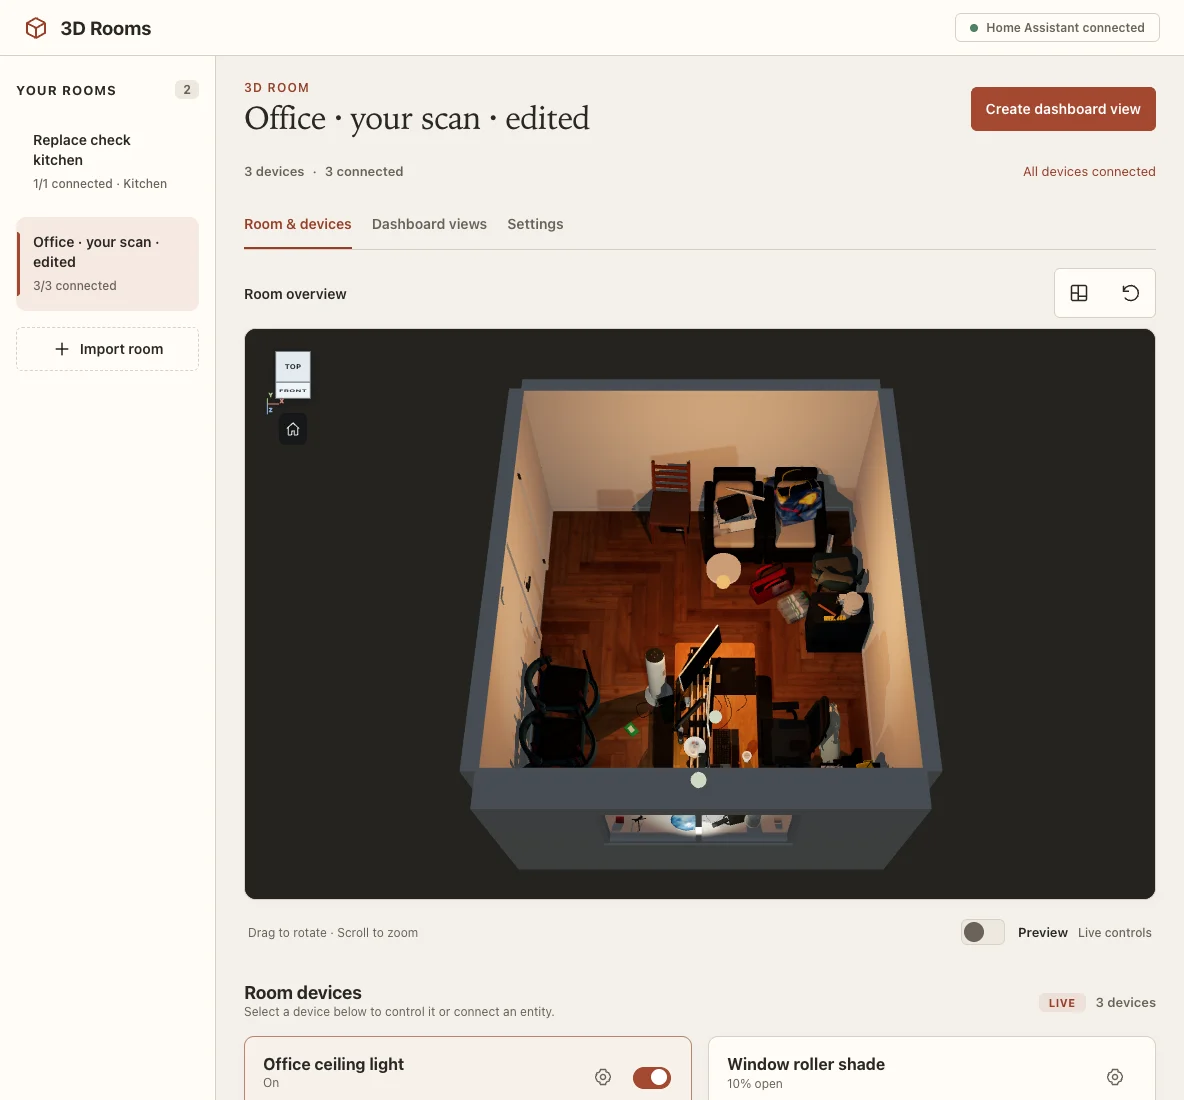Screen dimensions: 1184x1100
Task: Click All devices connected link
Action: (1089, 171)
